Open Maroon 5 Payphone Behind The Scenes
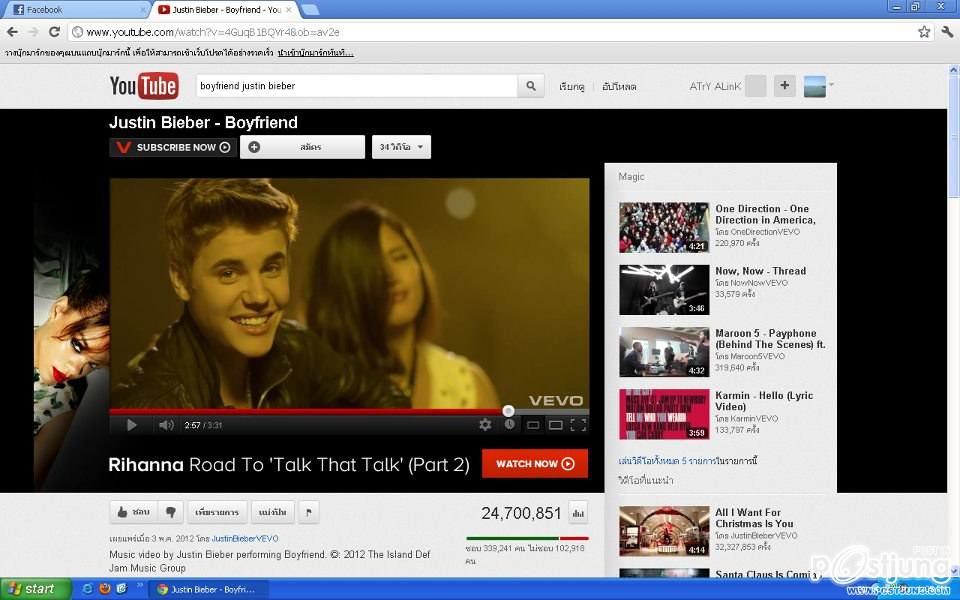 [x=770, y=339]
